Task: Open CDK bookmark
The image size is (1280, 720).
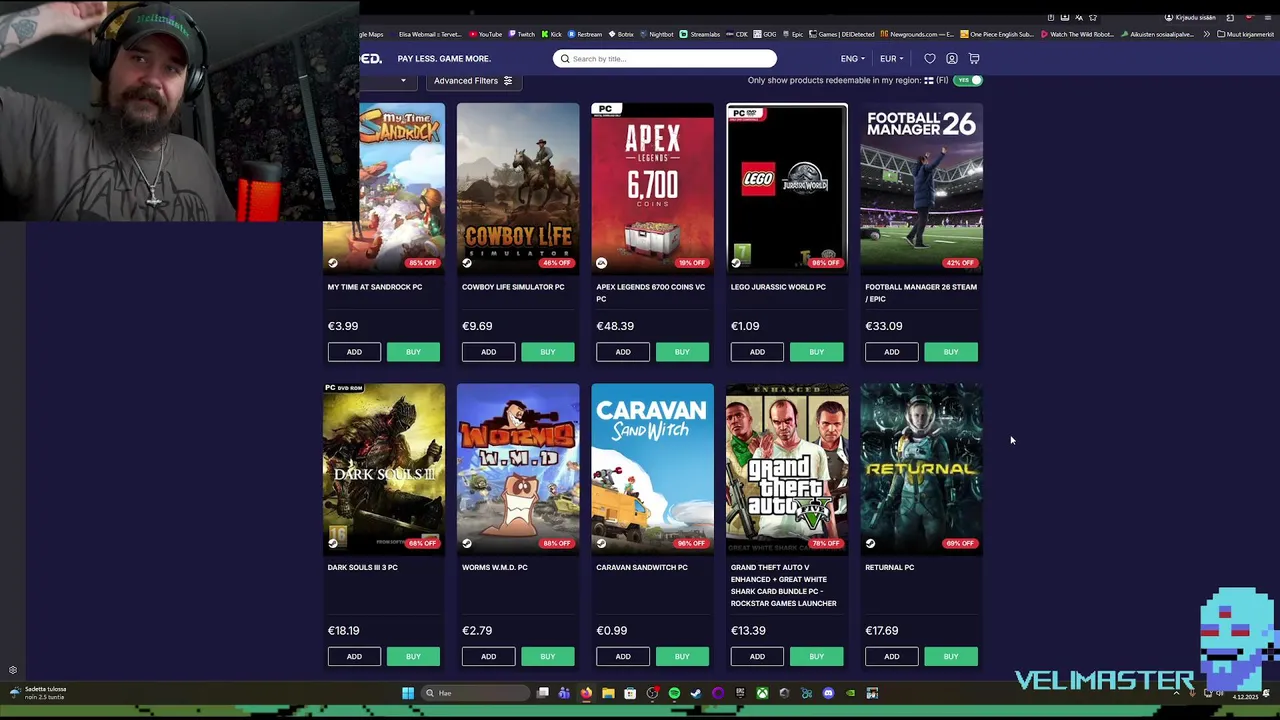Action: (x=737, y=34)
